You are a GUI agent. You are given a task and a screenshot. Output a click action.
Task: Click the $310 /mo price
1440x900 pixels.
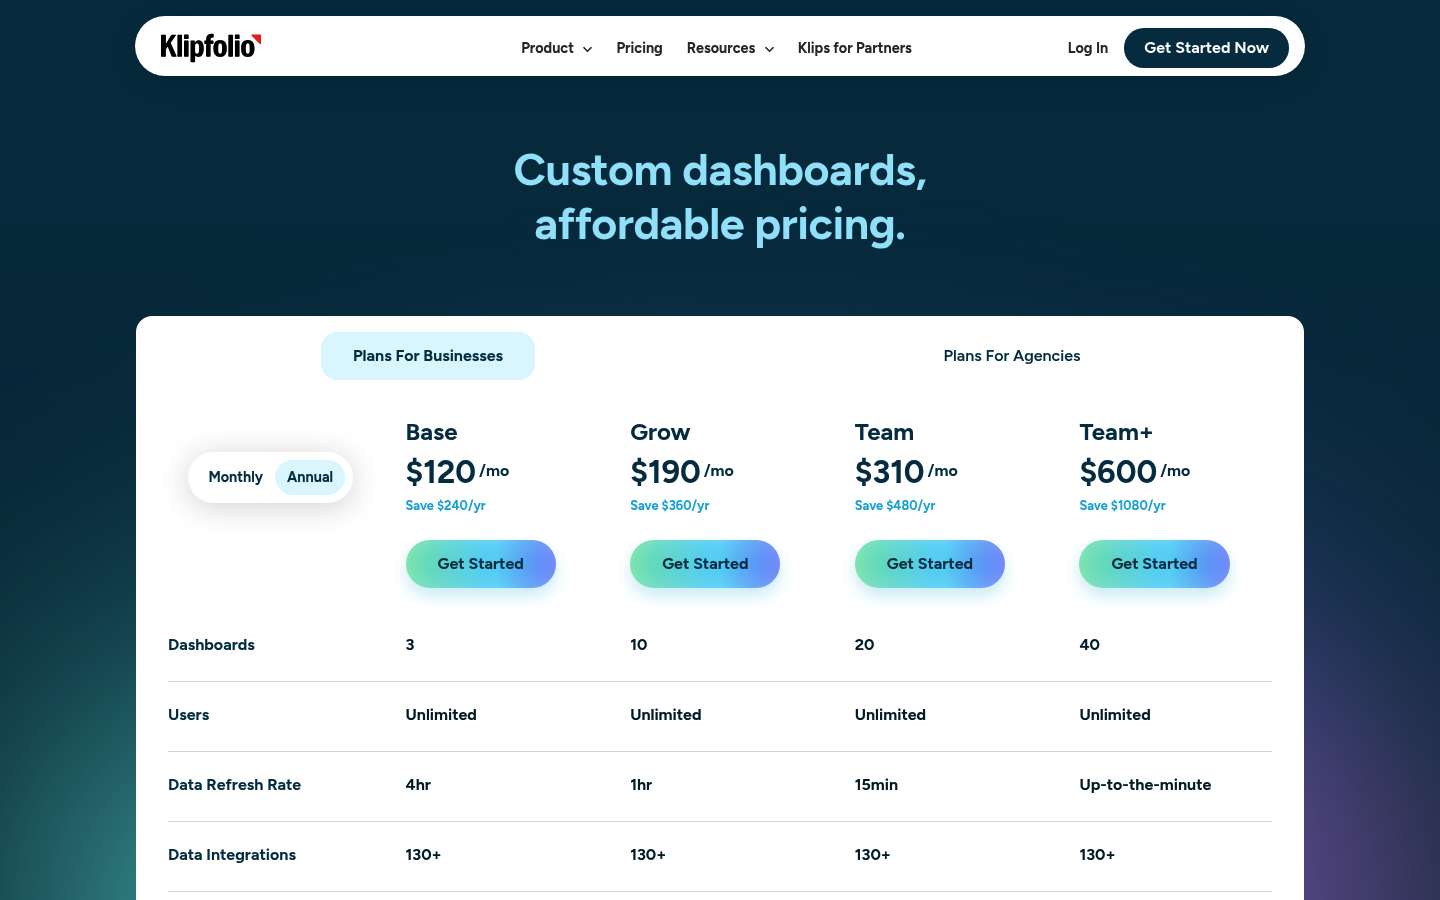[906, 472]
